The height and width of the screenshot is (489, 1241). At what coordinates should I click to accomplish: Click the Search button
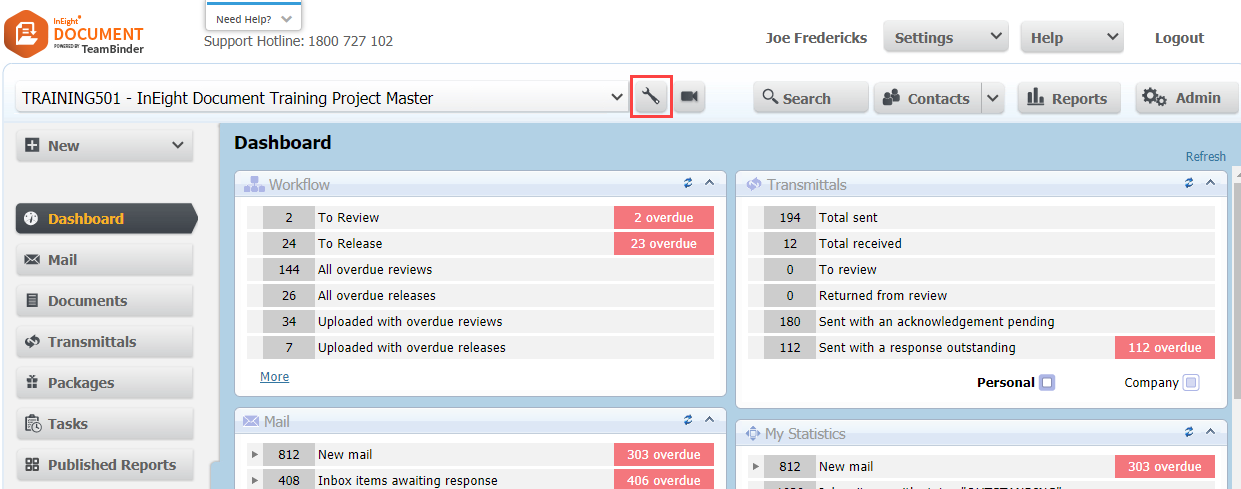pos(811,98)
